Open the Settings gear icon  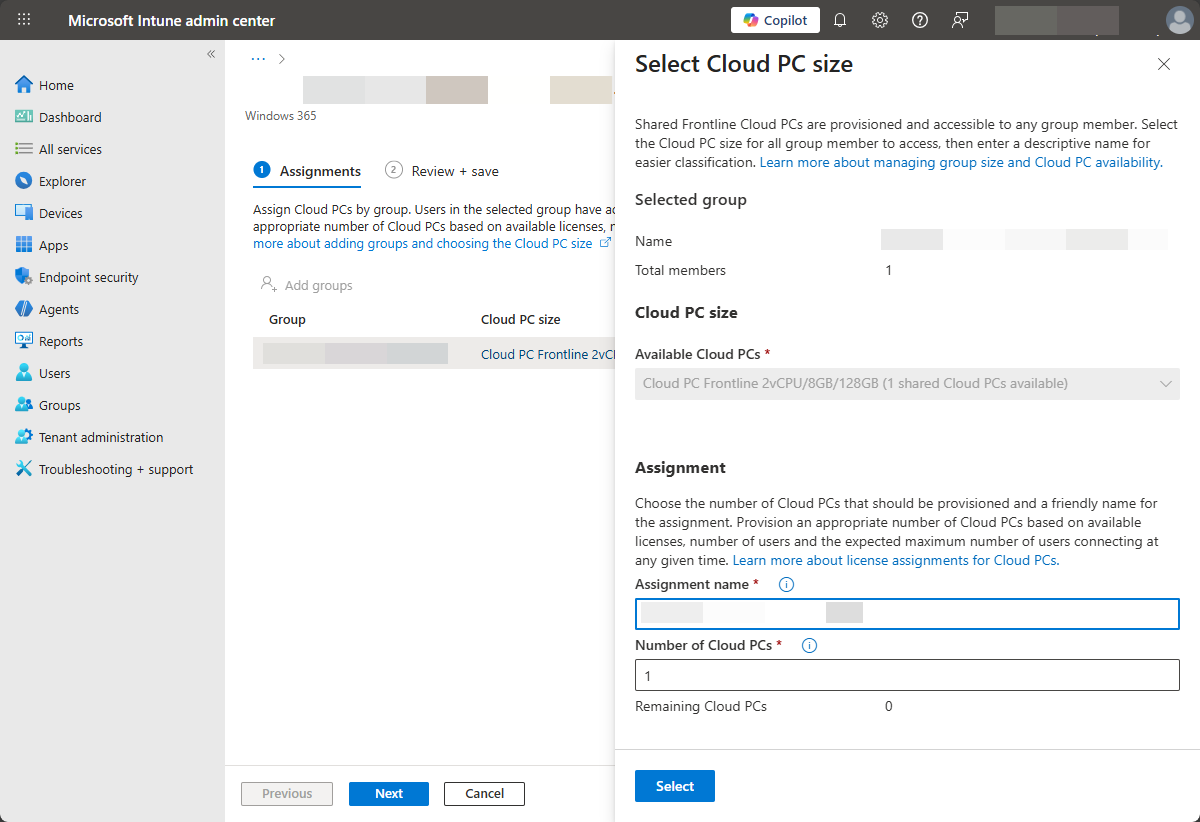pos(880,20)
